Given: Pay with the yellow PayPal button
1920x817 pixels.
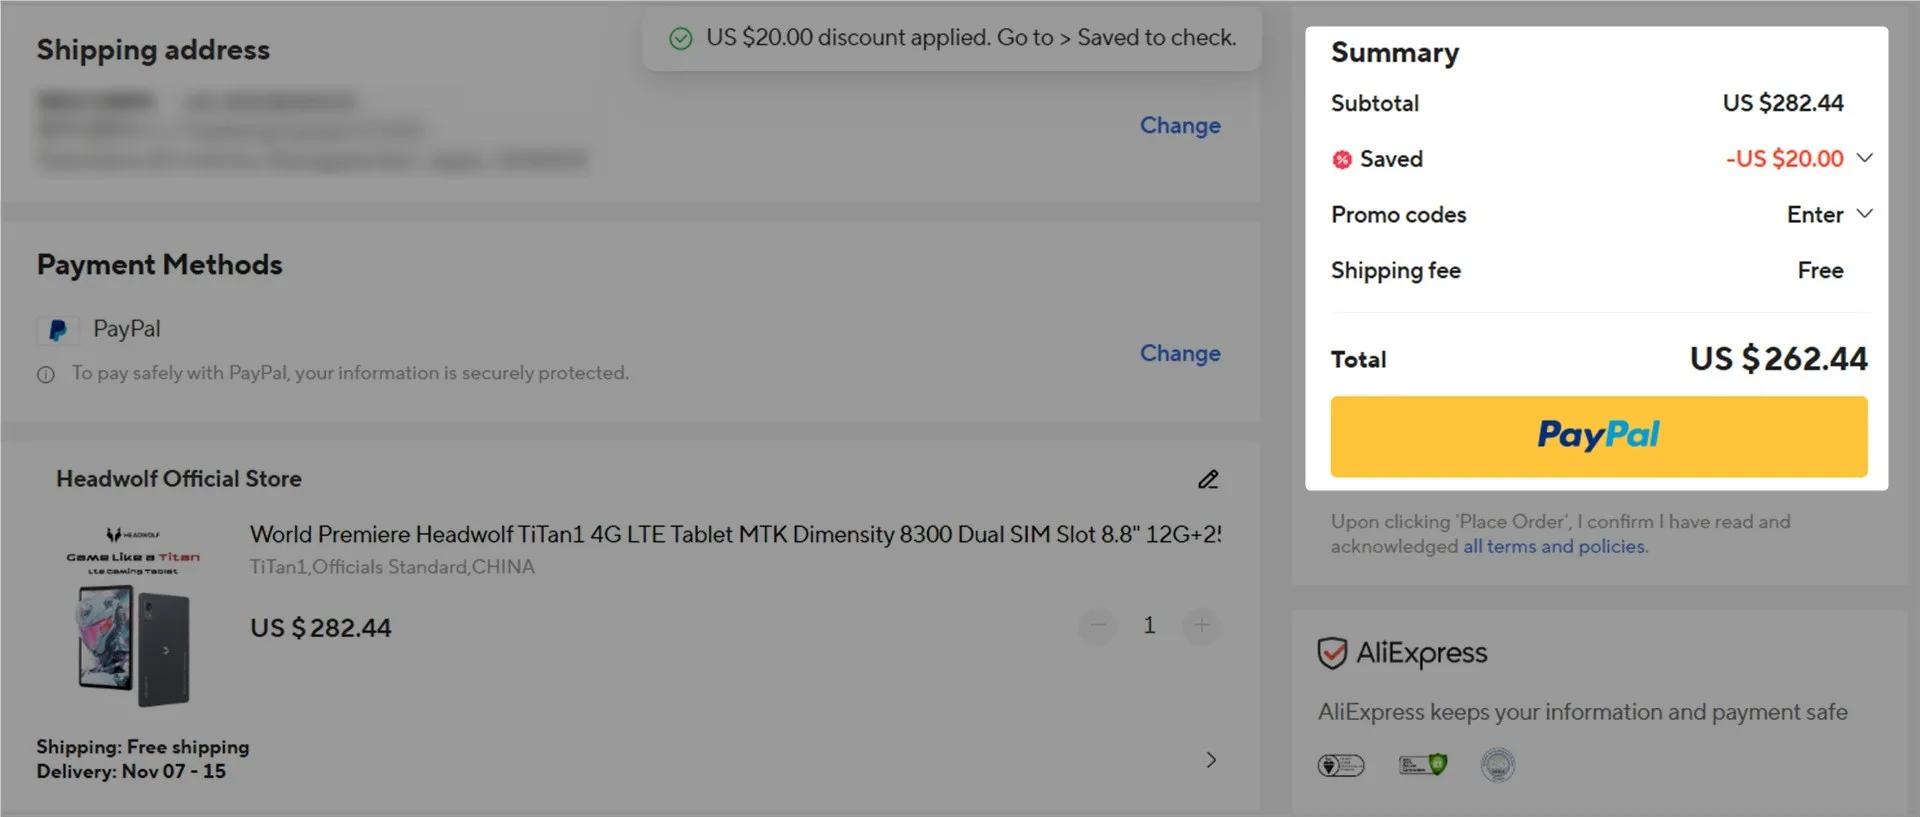Looking at the screenshot, I should pos(1598,437).
